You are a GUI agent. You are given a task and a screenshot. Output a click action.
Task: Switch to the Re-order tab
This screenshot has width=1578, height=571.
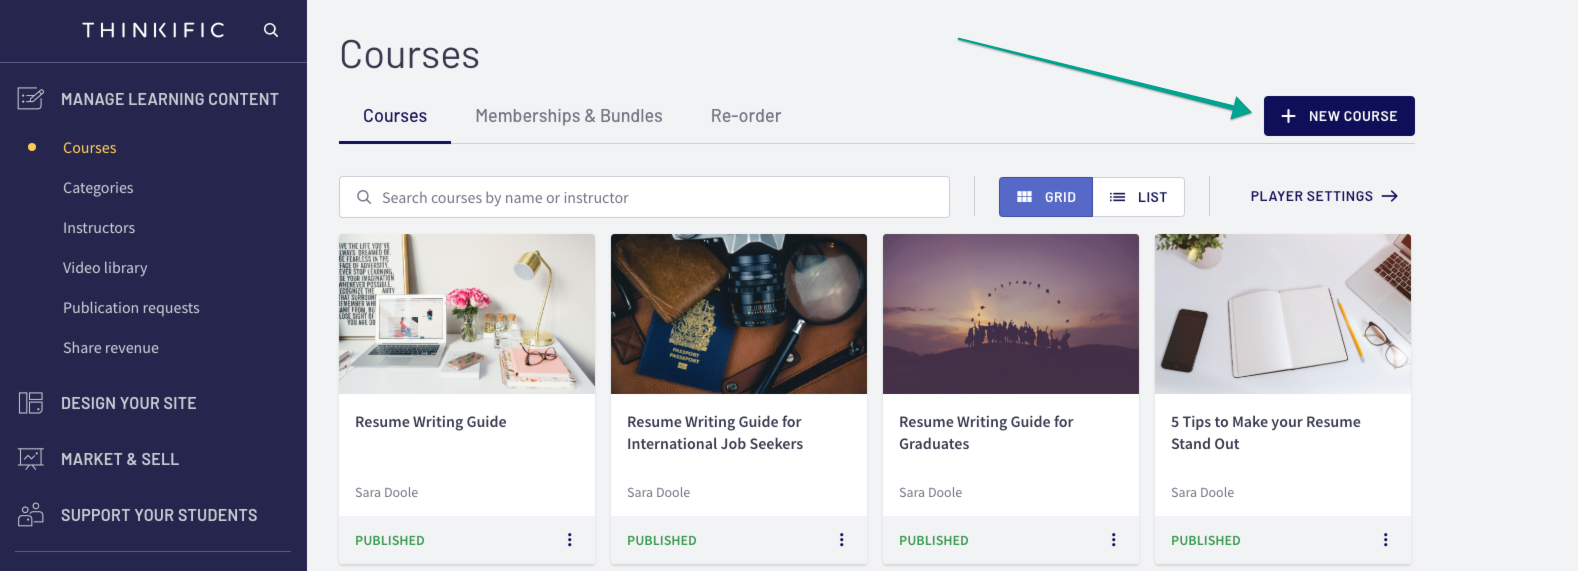(x=746, y=116)
